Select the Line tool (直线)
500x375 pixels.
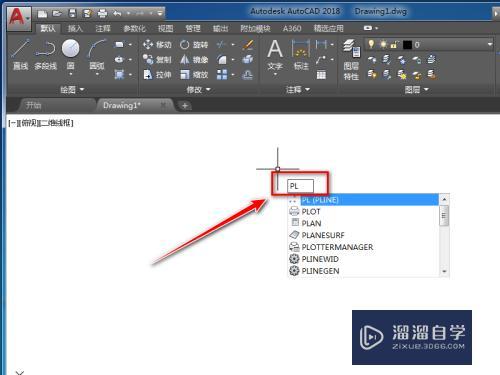point(20,54)
